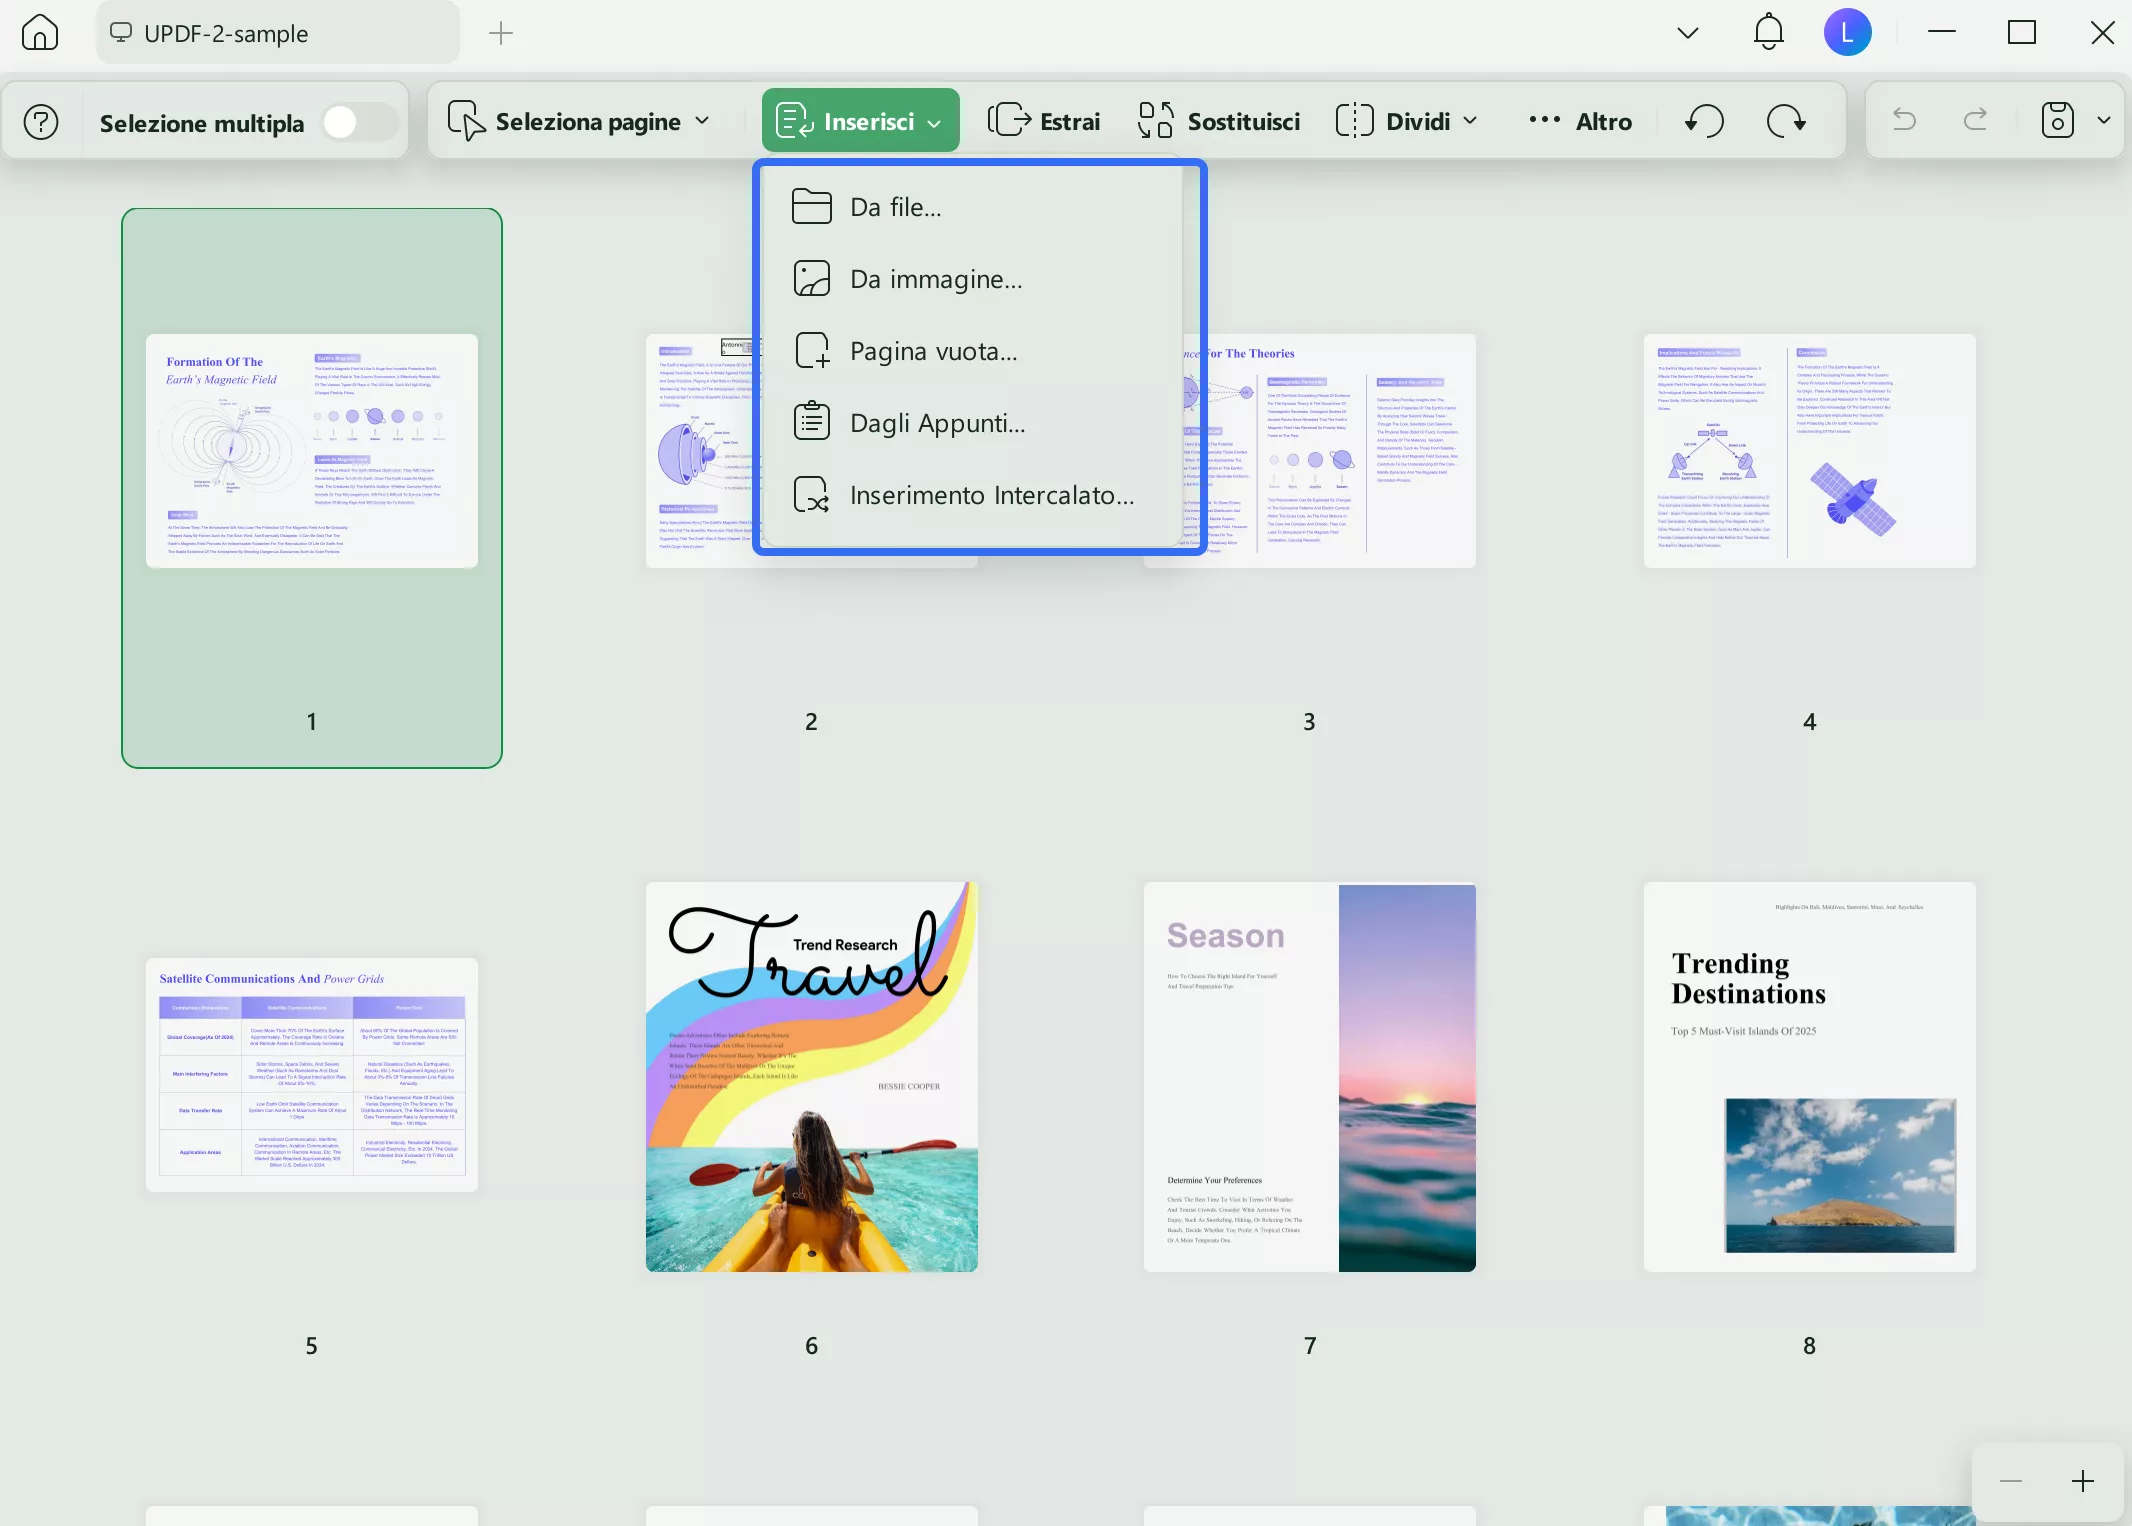Click the Sostituisci button

(1219, 121)
